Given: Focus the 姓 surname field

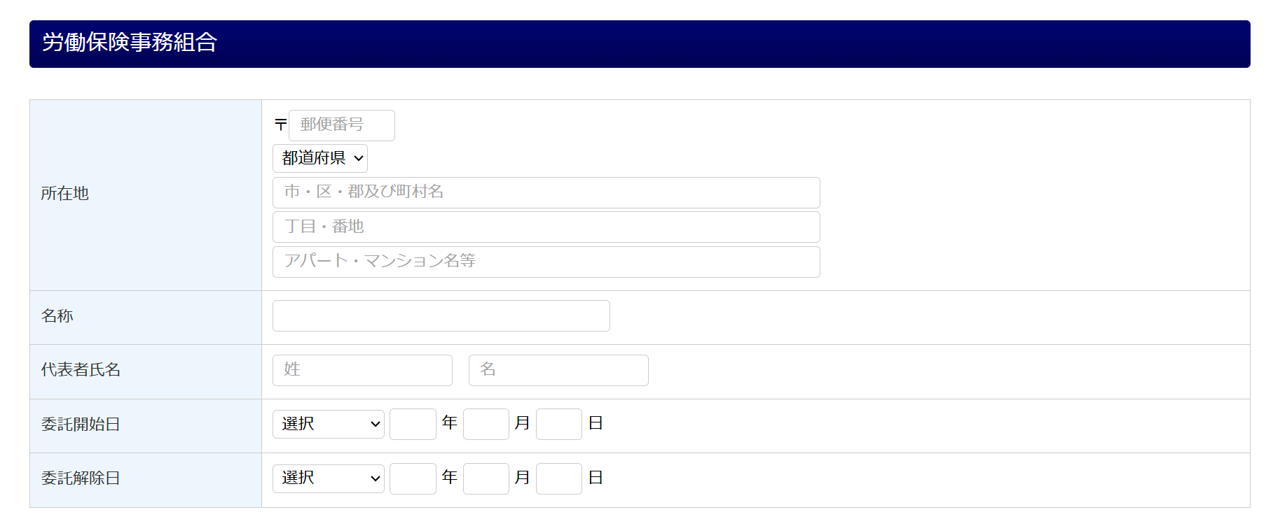Looking at the screenshot, I should 362,370.
